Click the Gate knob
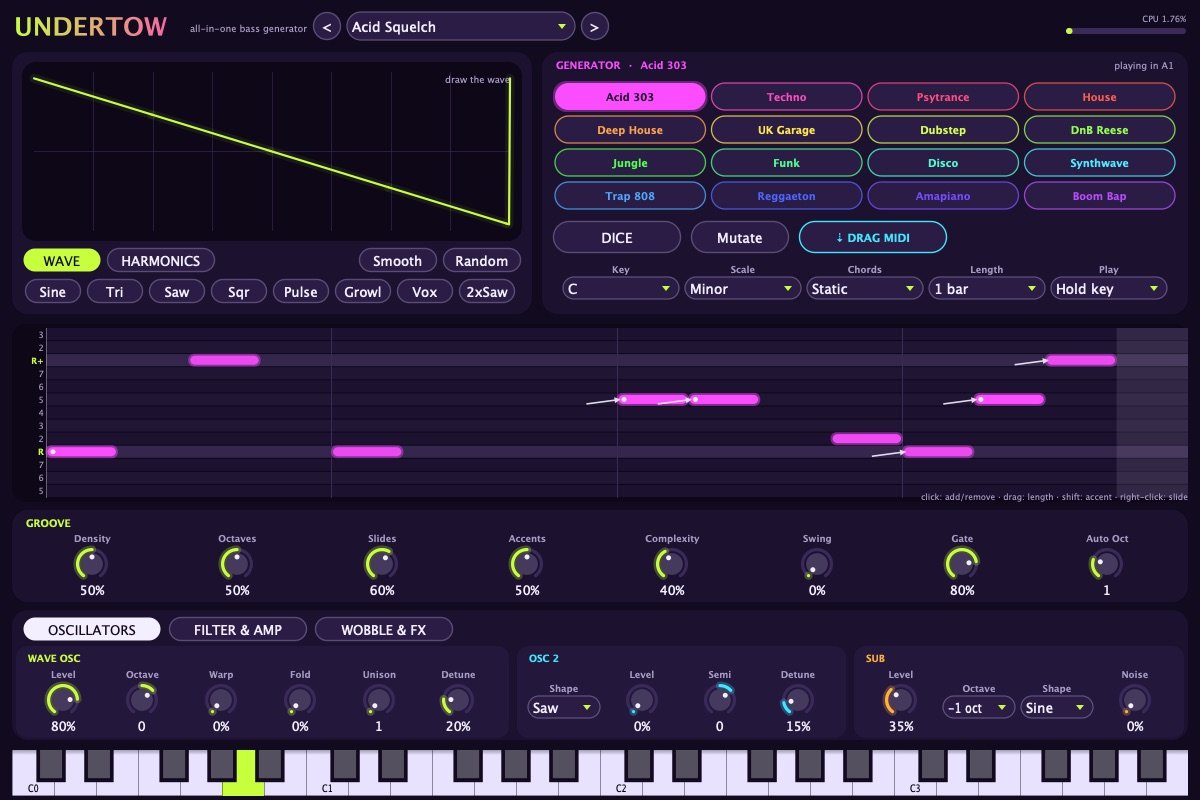The width and height of the screenshot is (1200, 800). point(962,565)
